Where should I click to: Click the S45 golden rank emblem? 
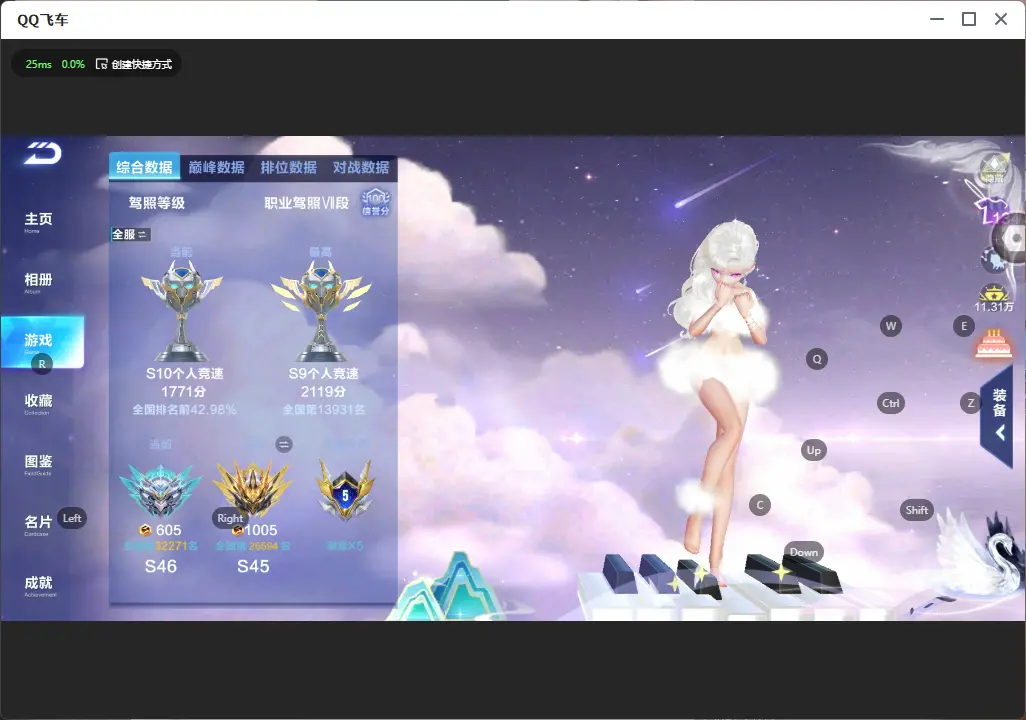coord(253,488)
